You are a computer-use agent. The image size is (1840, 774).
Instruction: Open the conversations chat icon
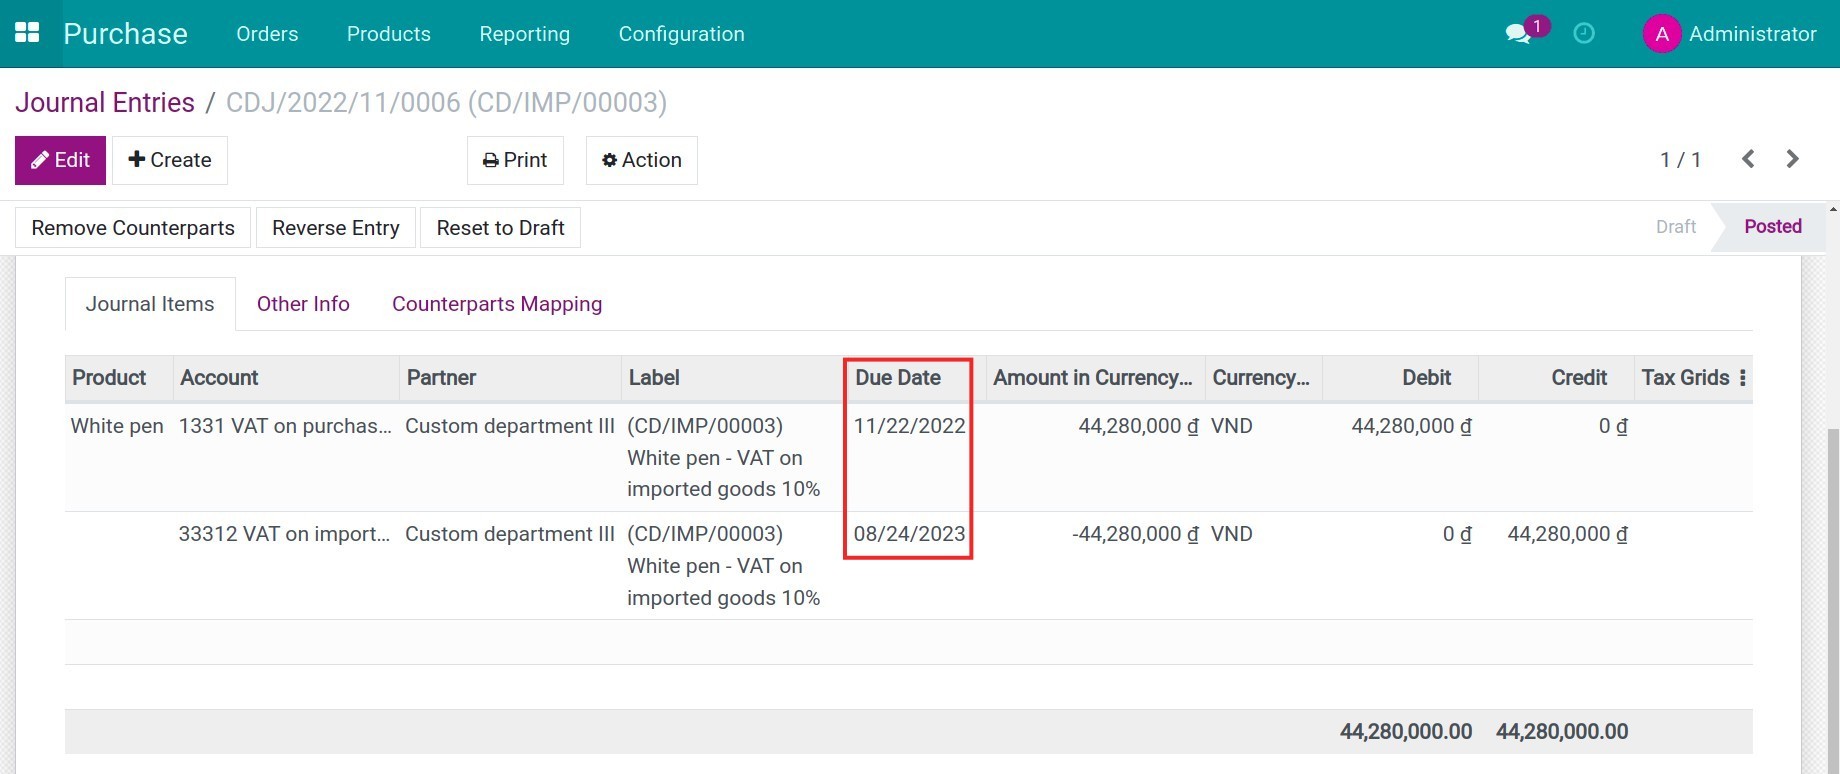pyautogui.click(x=1518, y=34)
